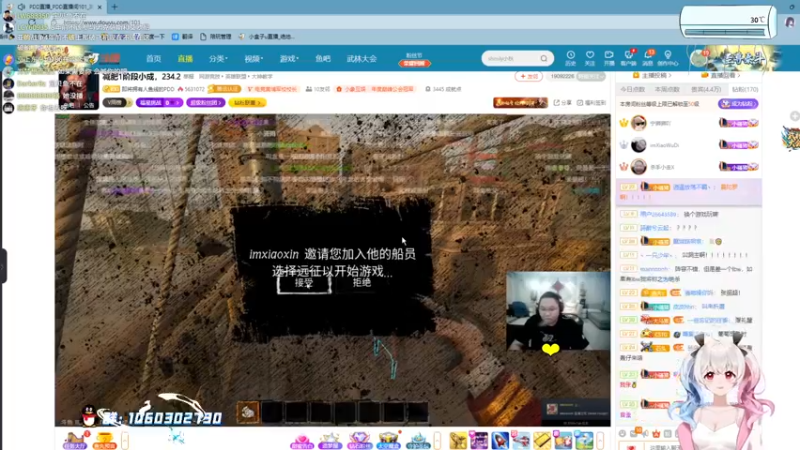This screenshot has width=800, height=450.
Task: Open third-ranked fan avatar with bronze crown
Action: [x=638, y=167]
